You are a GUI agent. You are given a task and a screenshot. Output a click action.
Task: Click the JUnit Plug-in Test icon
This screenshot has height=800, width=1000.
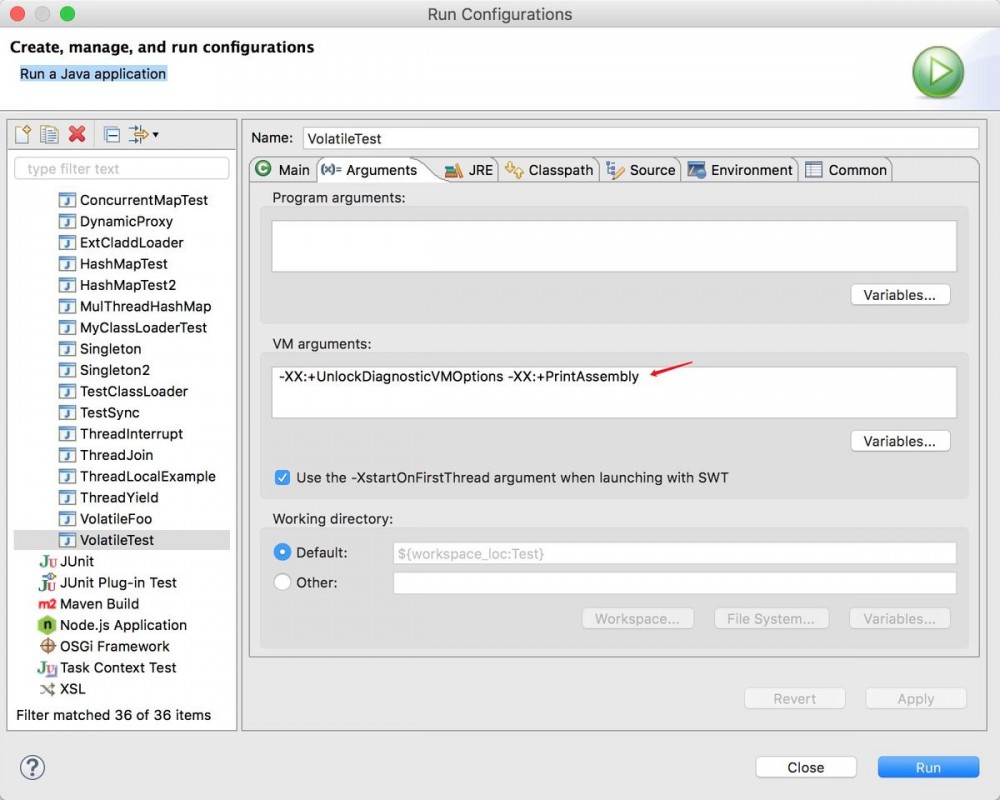(x=48, y=582)
